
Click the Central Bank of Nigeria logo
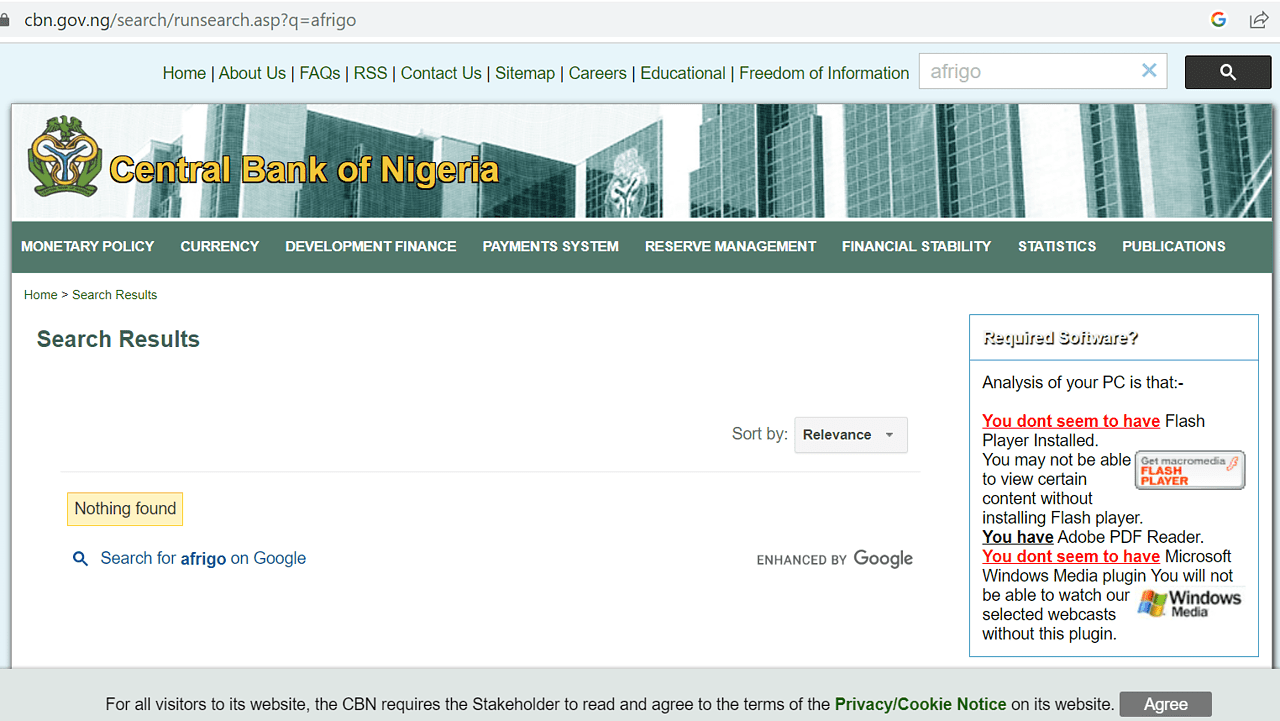point(64,157)
